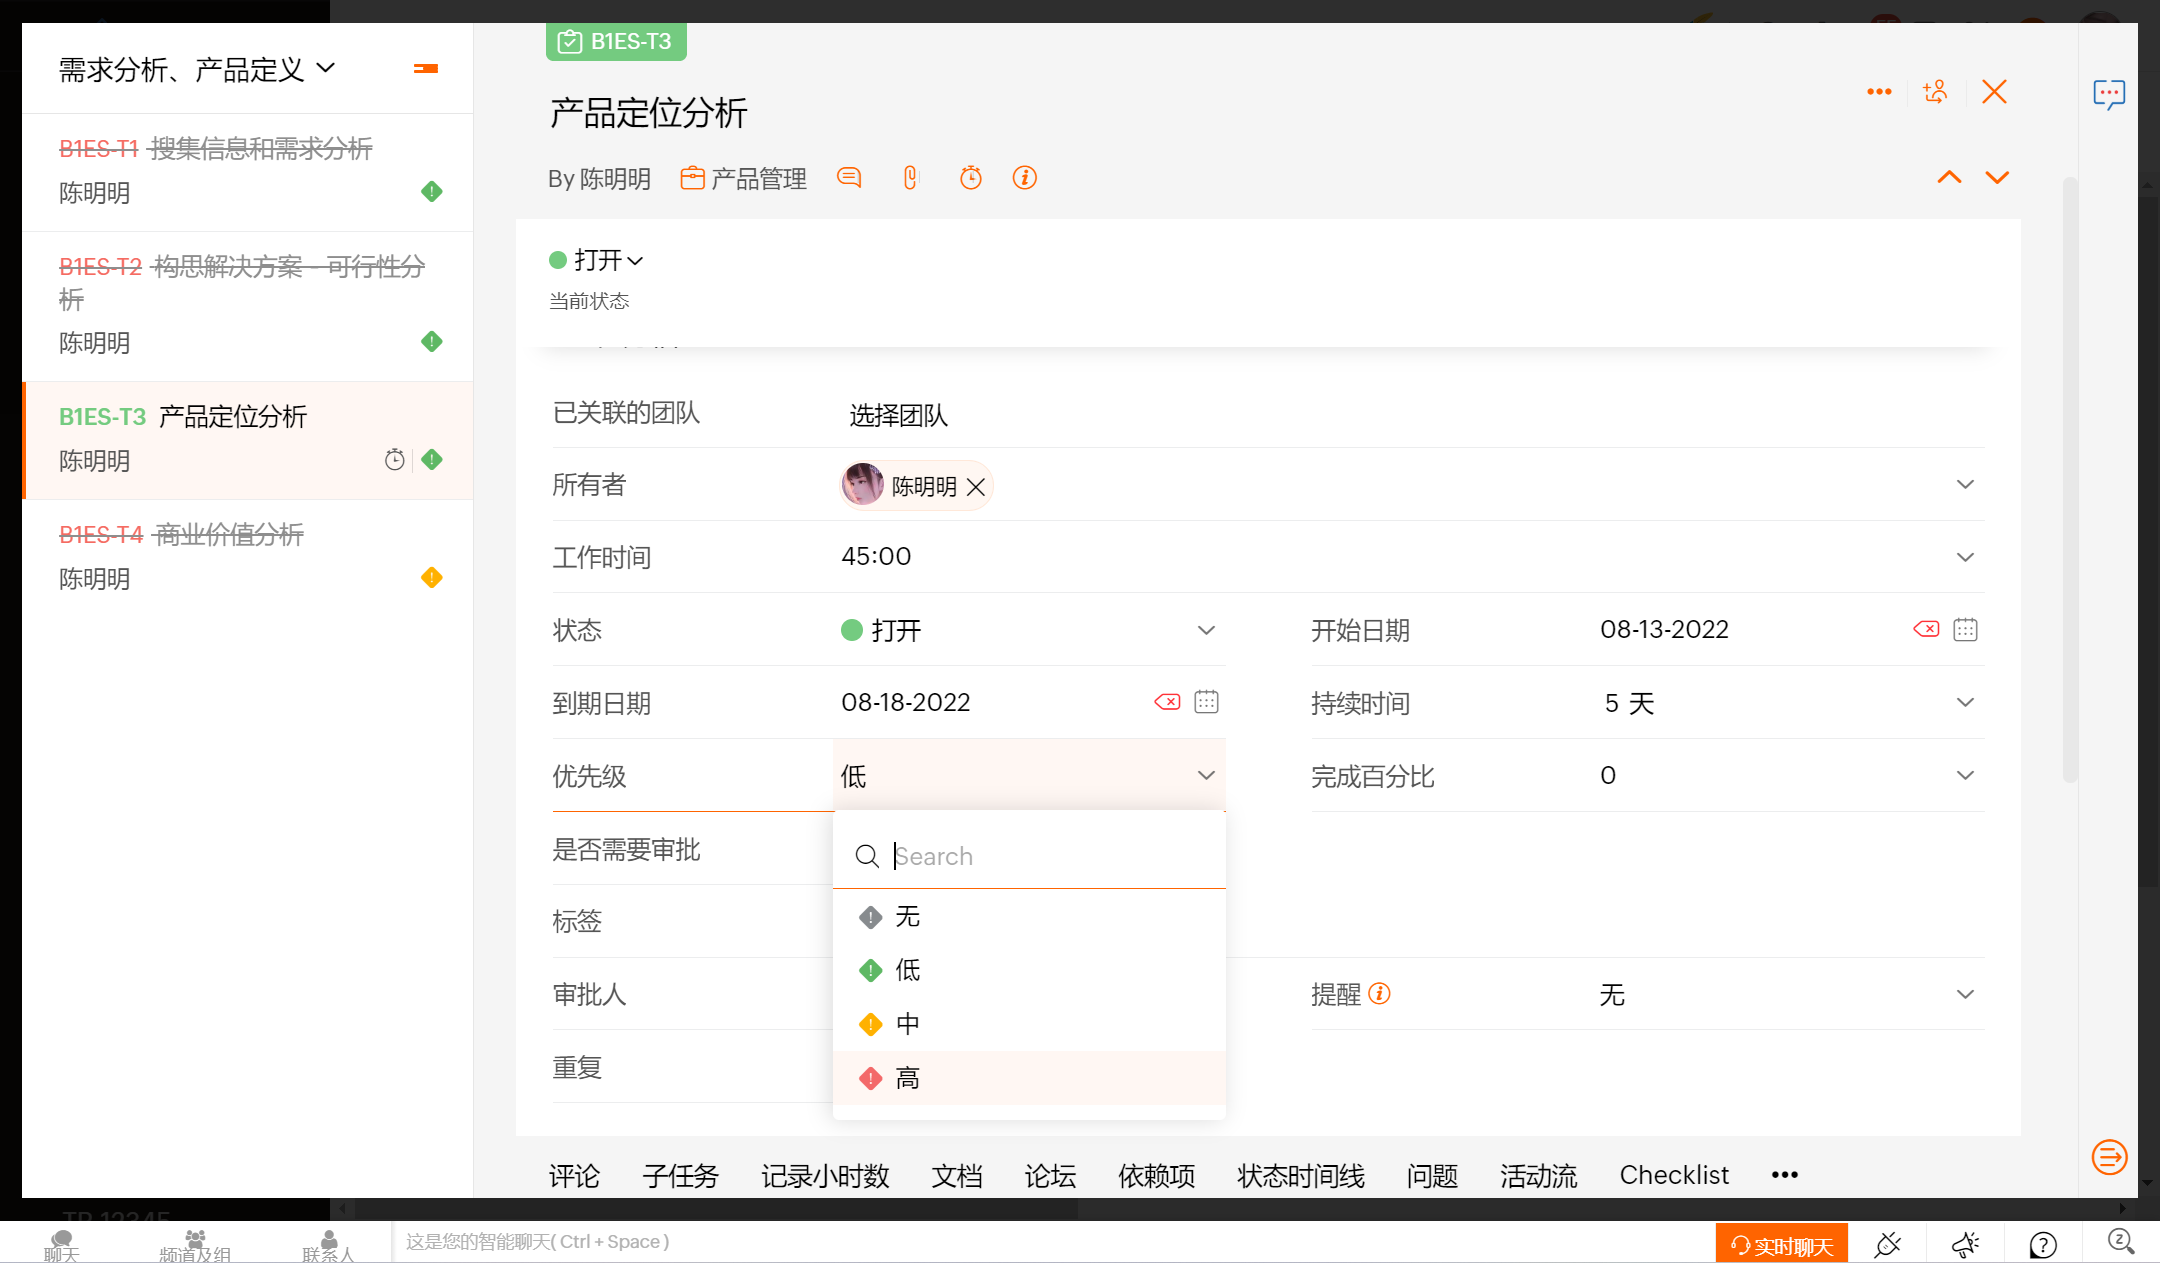Open the 完成百分比 dropdown
This screenshot has height=1263, width=2160.
(x=1965, y=776)
